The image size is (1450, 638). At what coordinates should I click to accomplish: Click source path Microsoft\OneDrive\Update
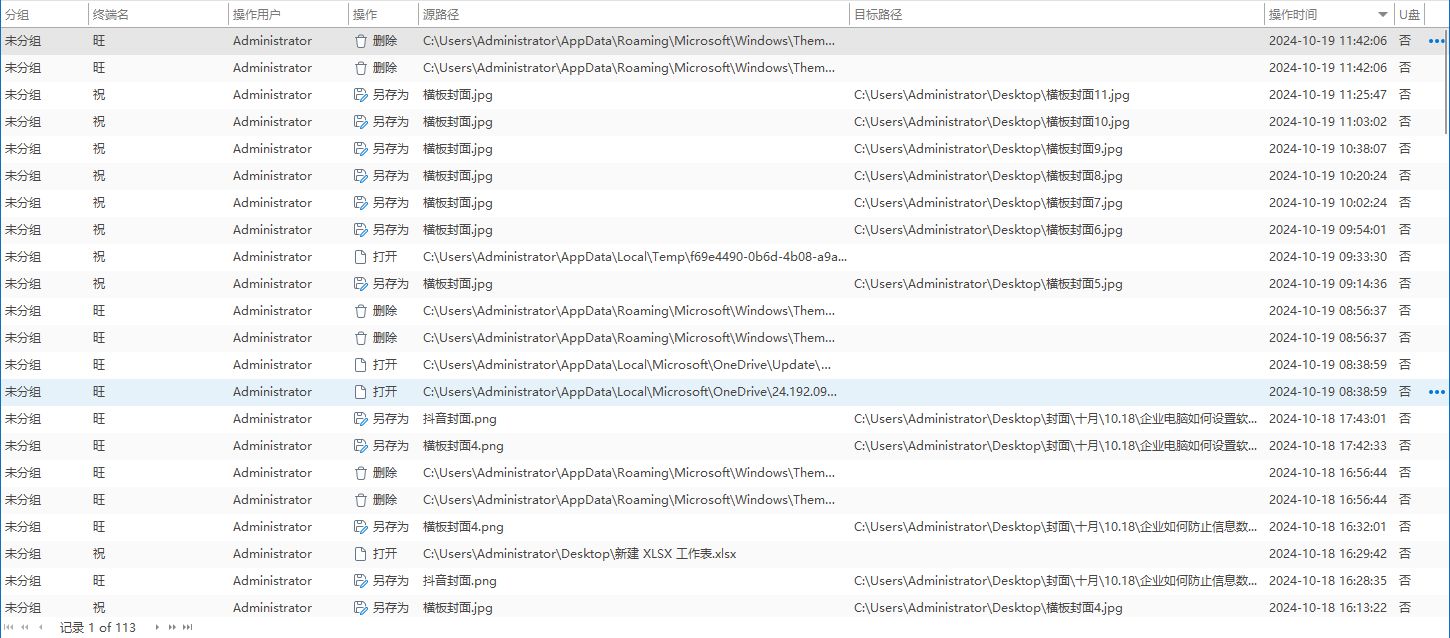click(x=627, y=365)
